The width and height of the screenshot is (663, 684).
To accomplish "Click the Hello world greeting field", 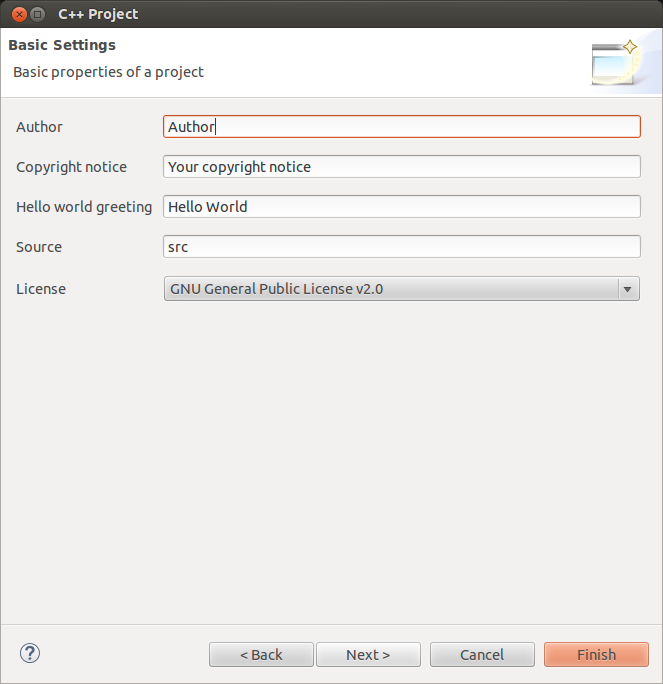I will (x=402, y=207).
